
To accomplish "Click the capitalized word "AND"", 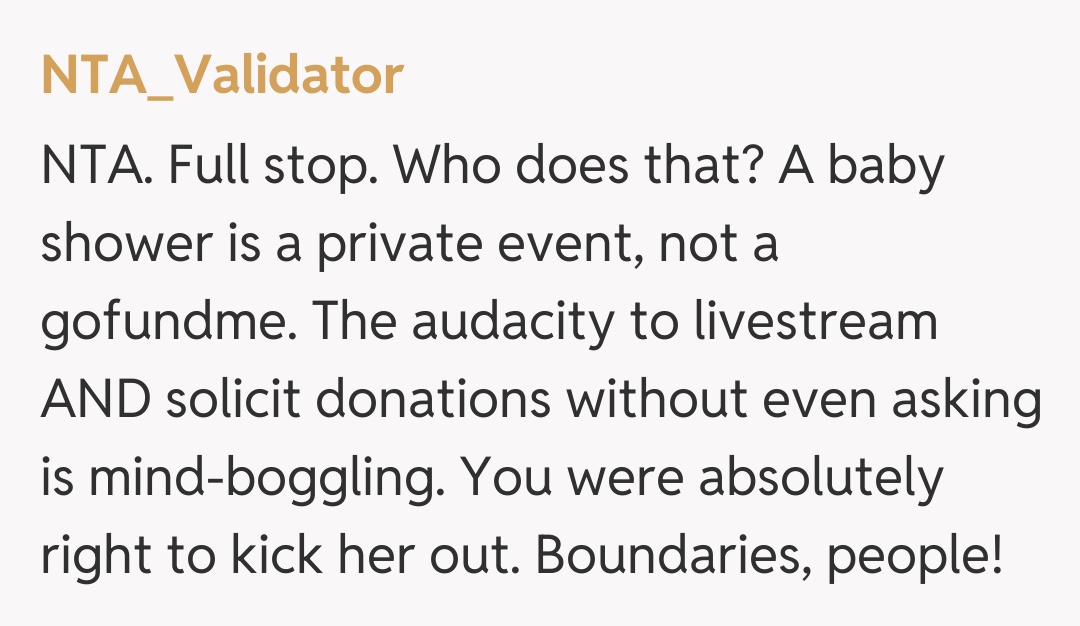I will [x=96, y=401].
